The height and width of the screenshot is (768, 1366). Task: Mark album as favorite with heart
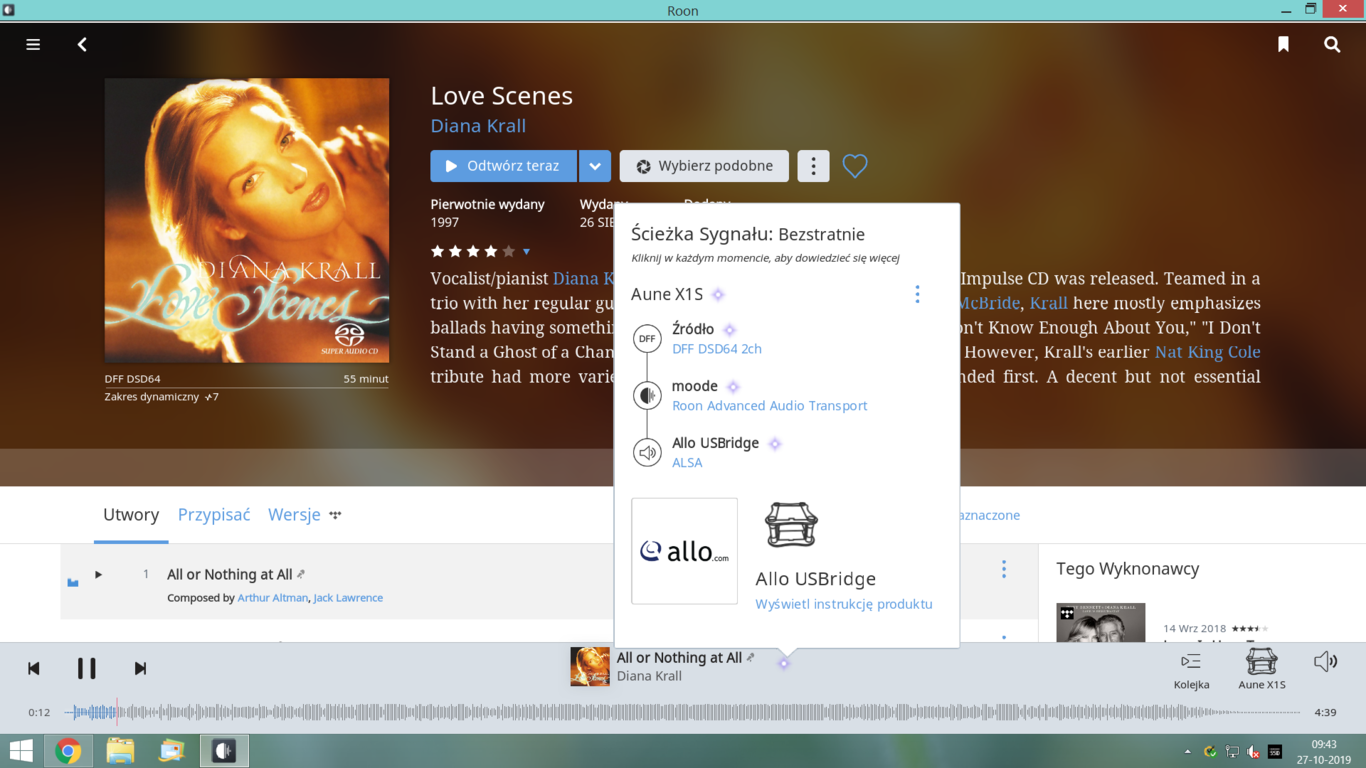(855, 166)
